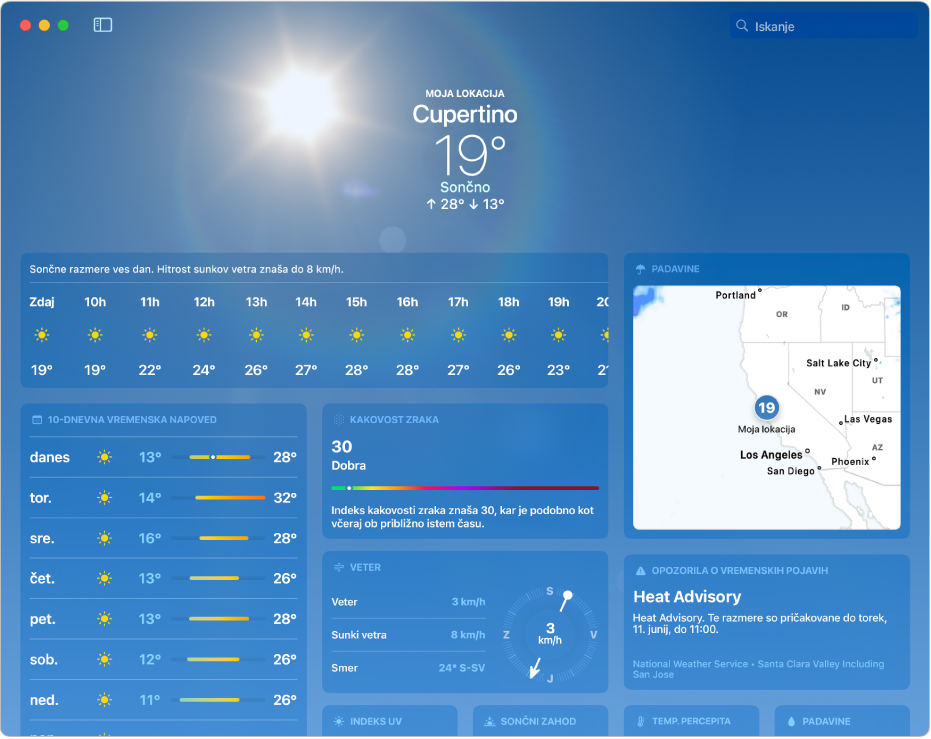This screenshot has height=739, width=931.
Task: Open the ned. forecast row
Action: tap(163, 700)
